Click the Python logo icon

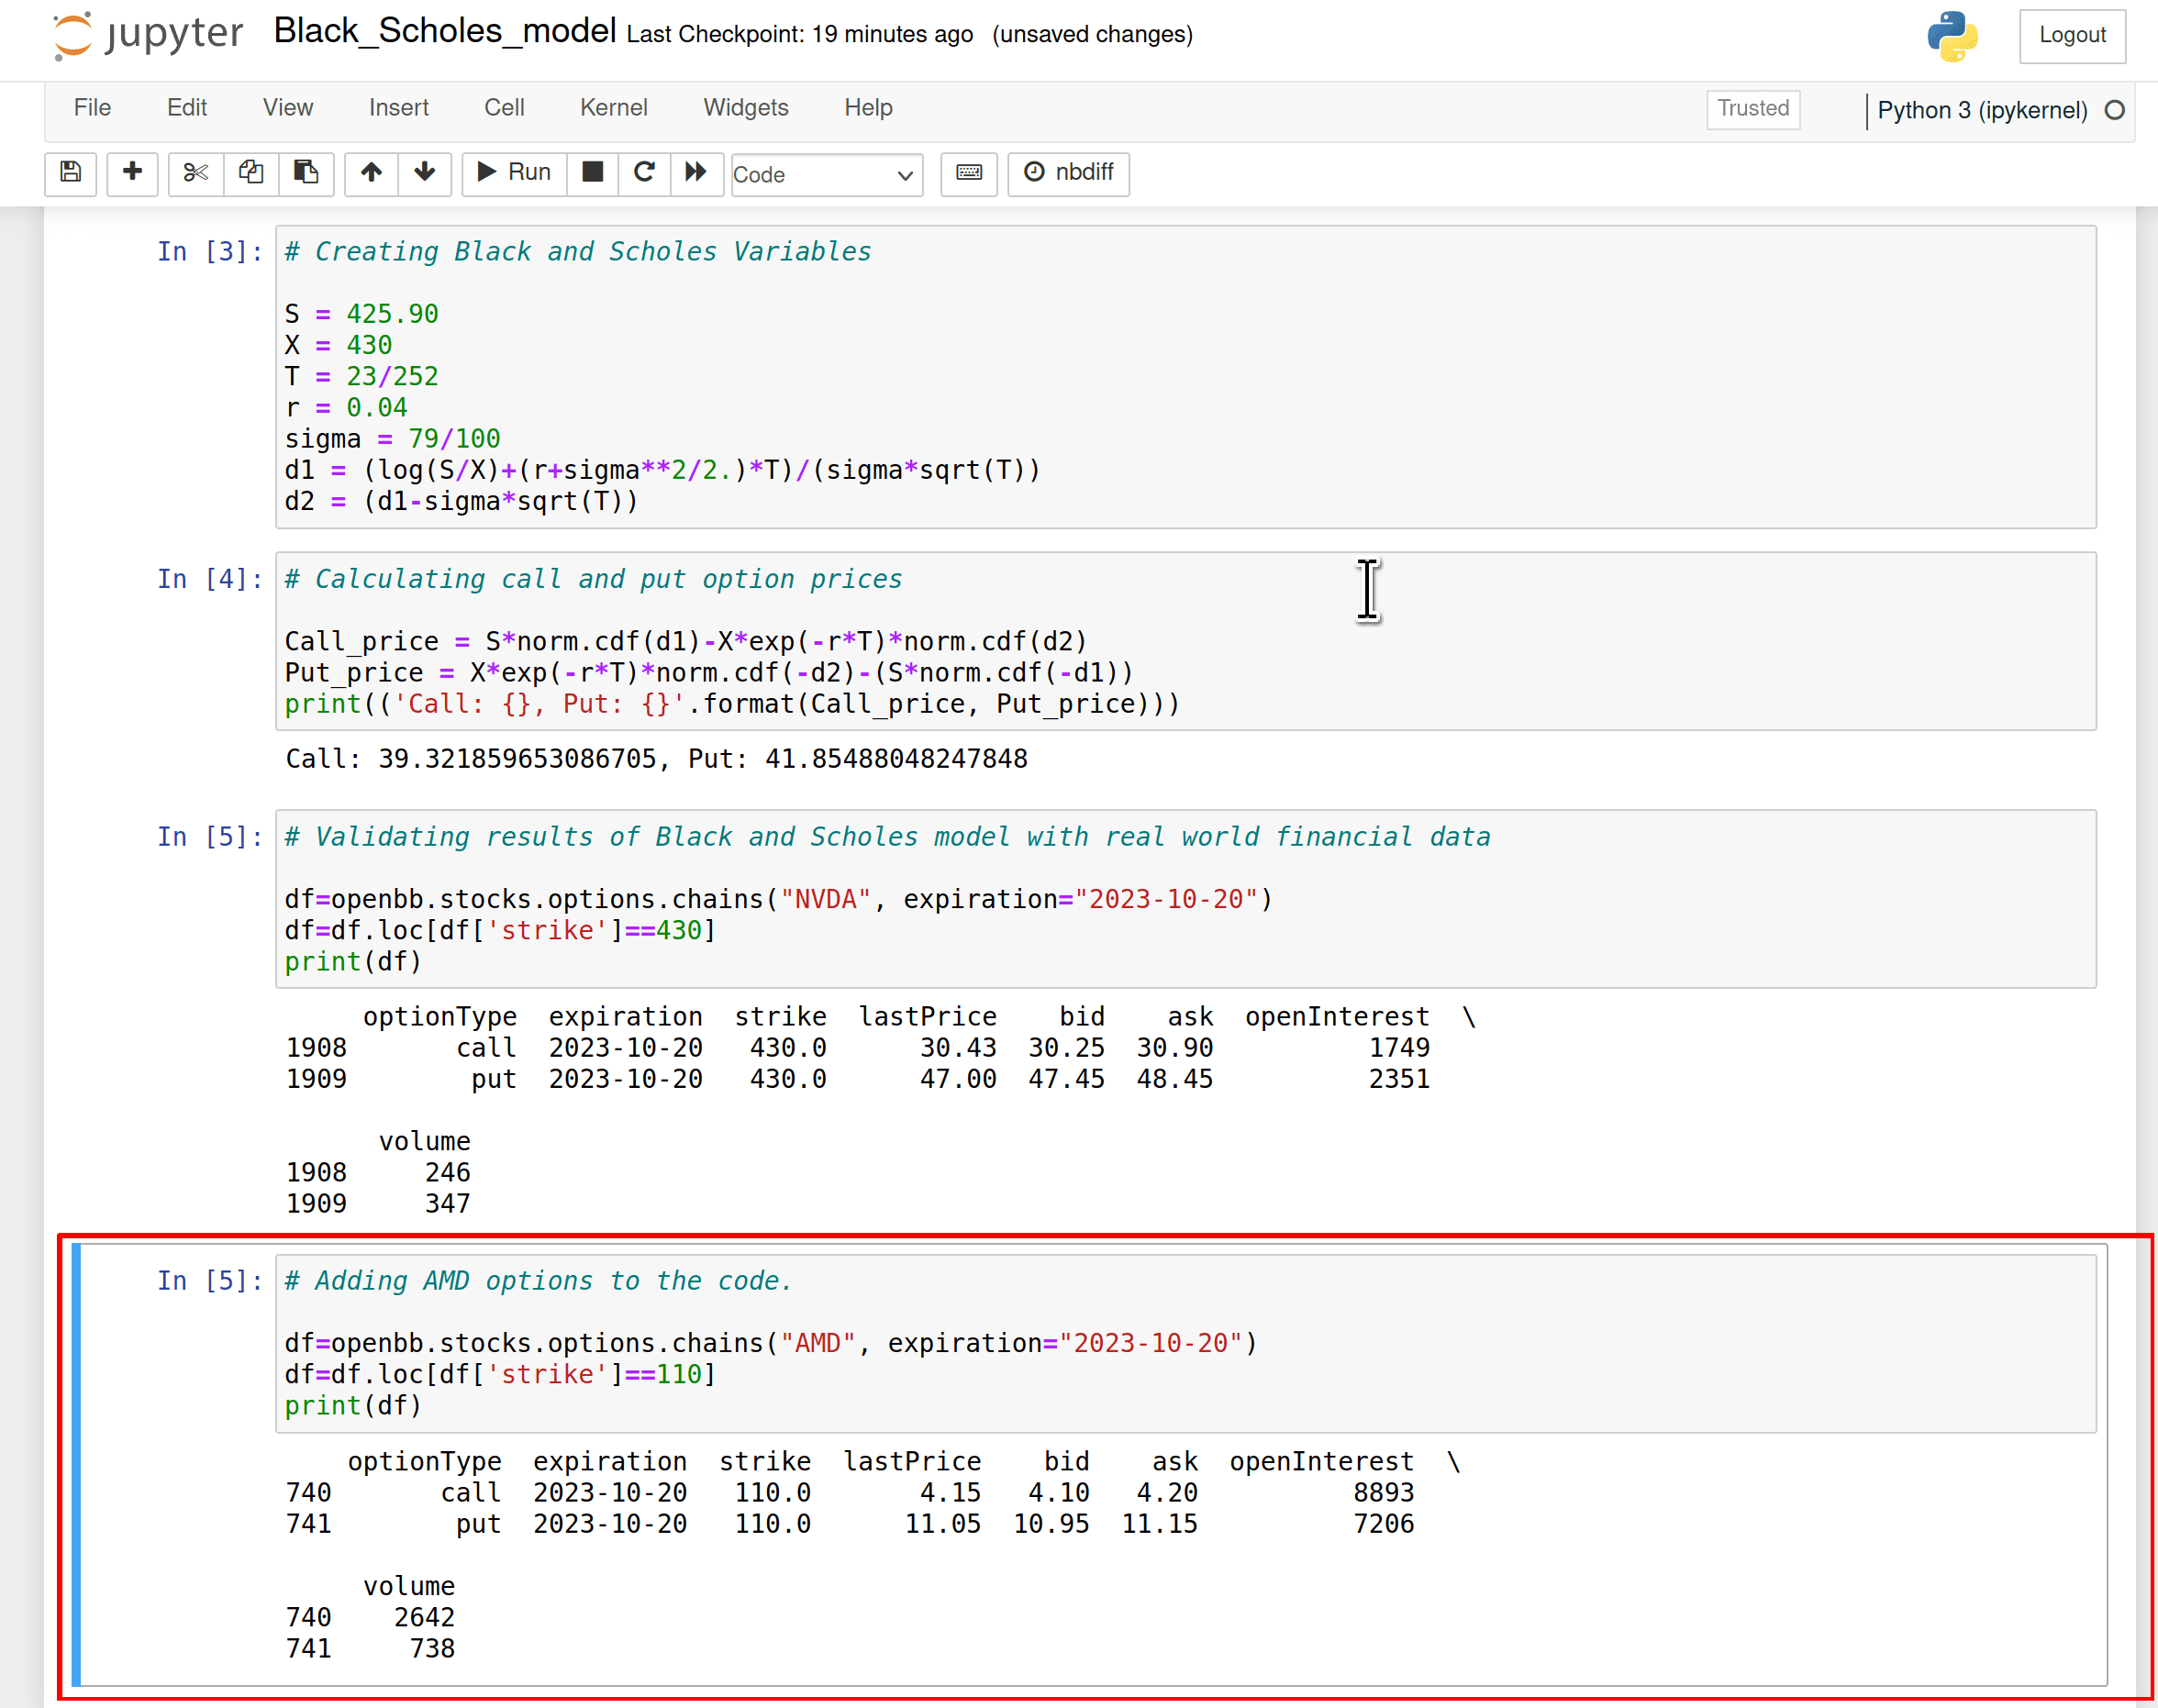coord(1952,37)
